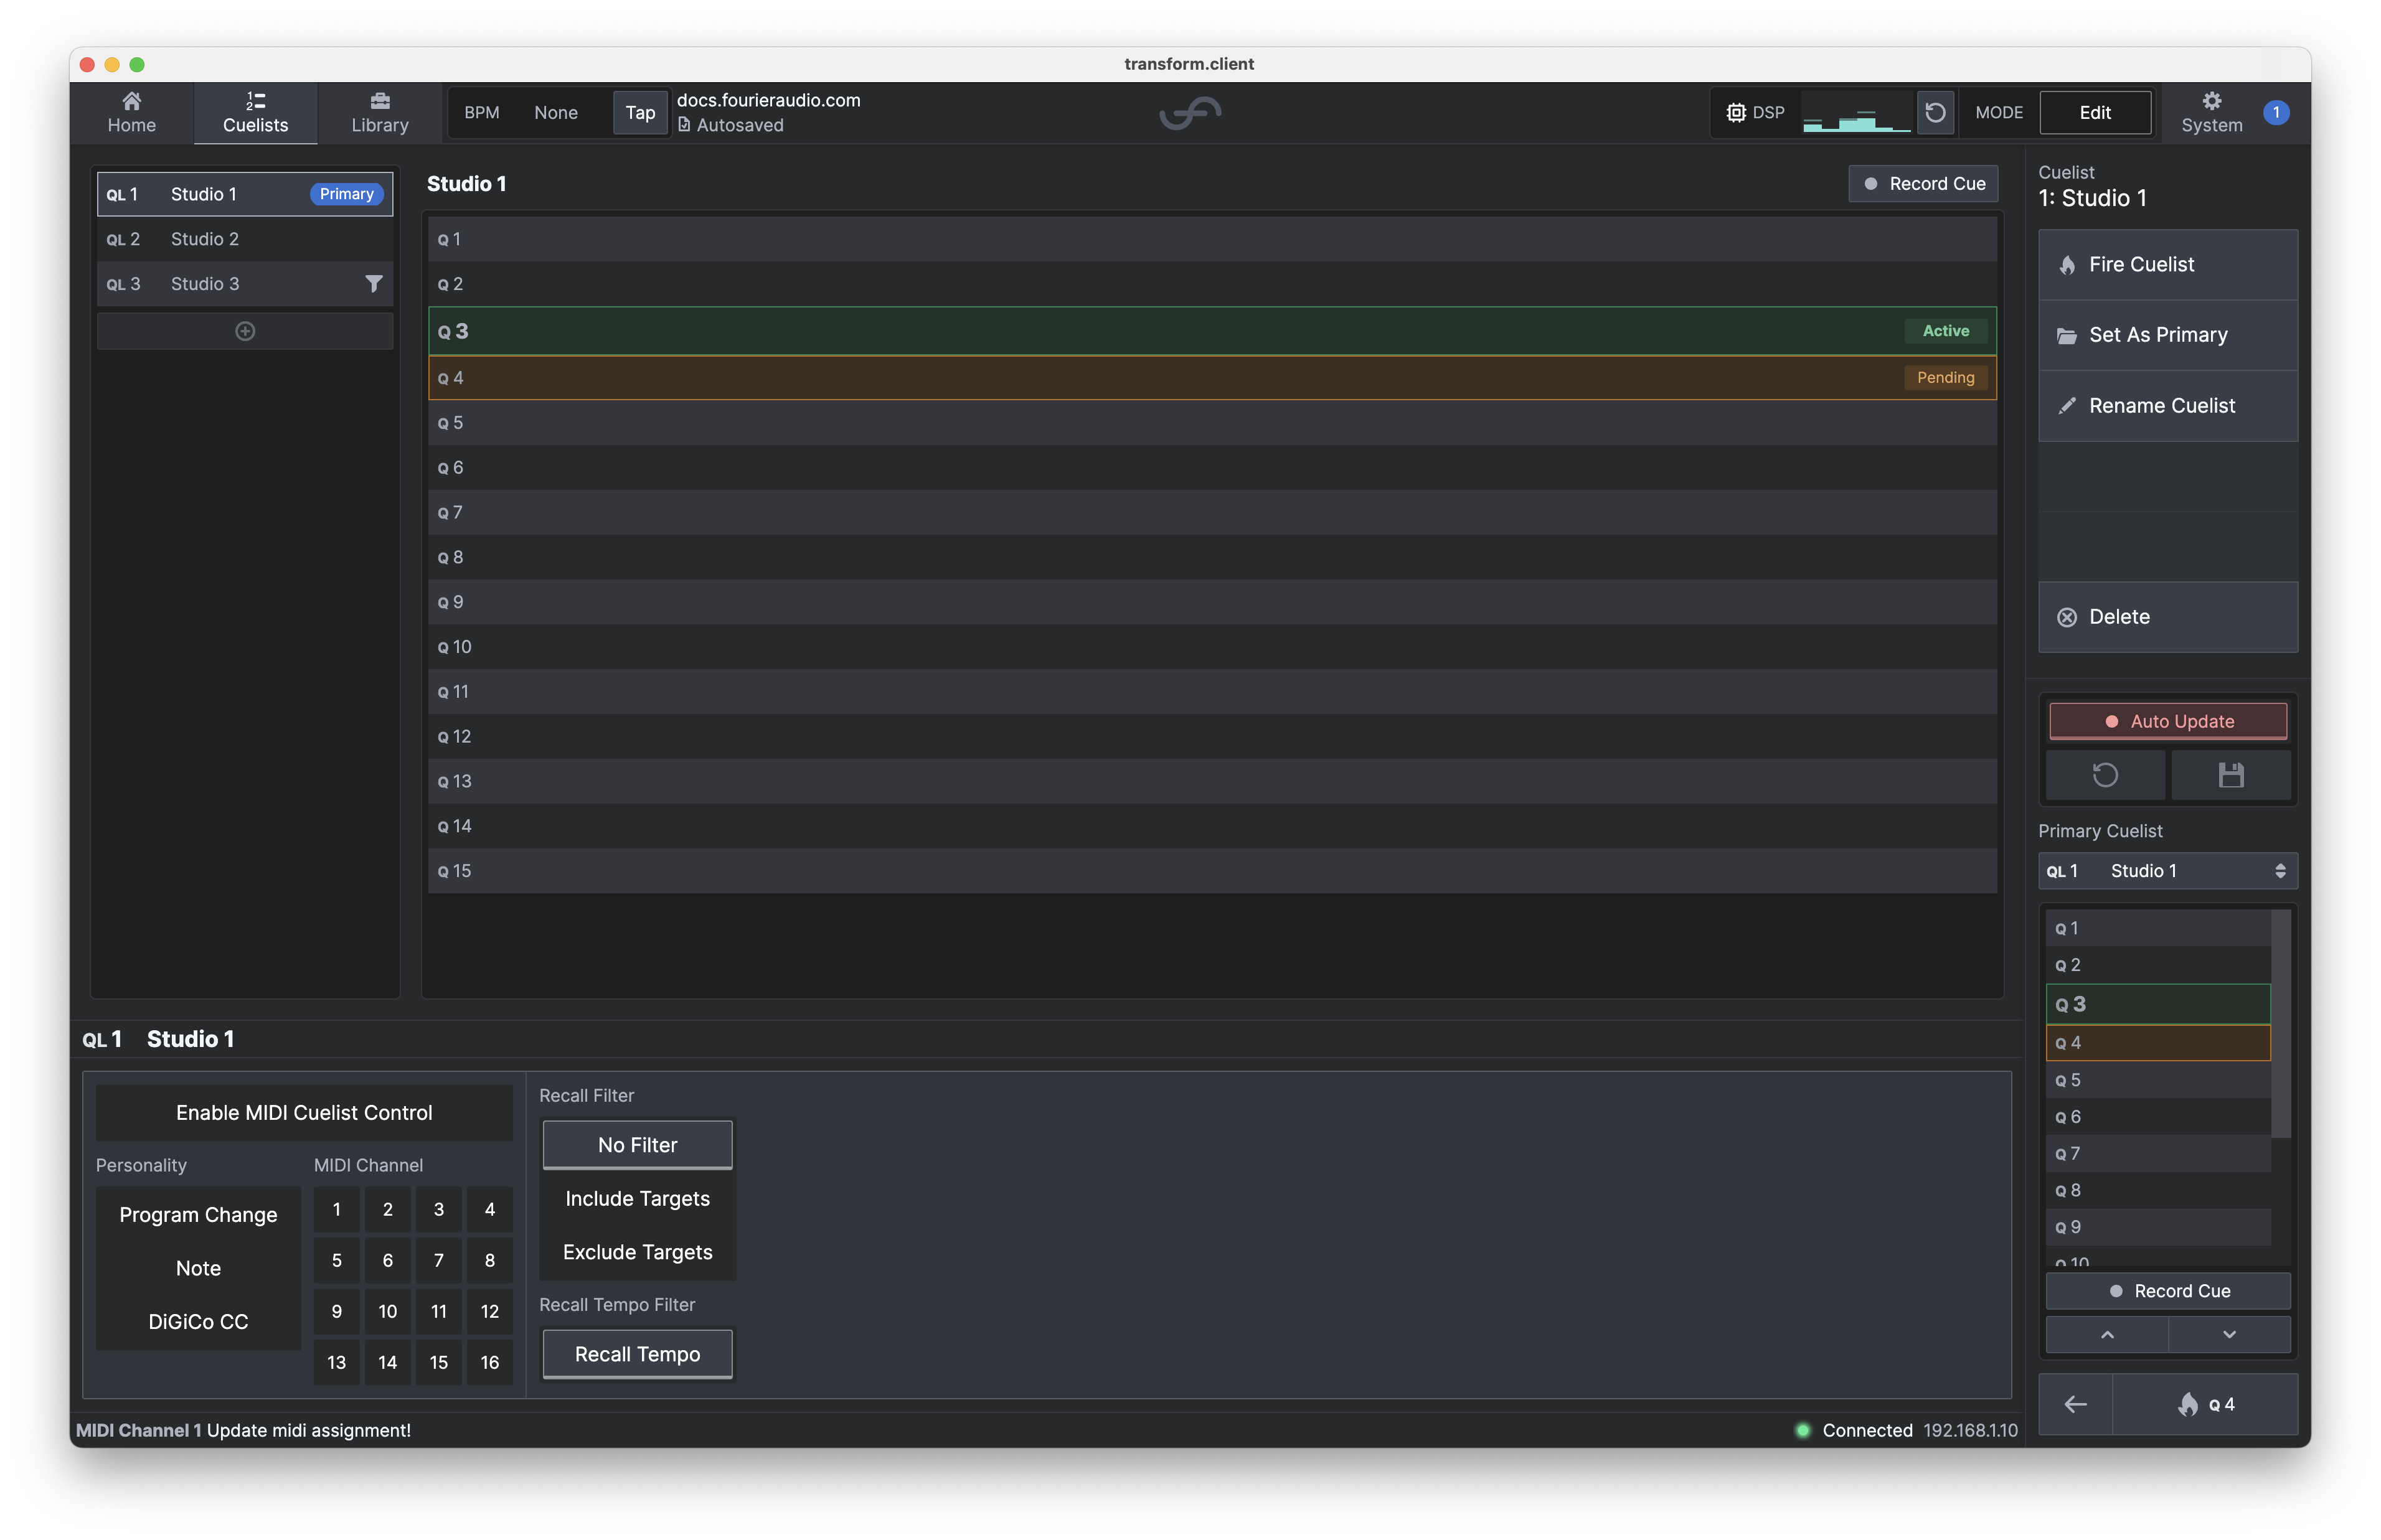The height and width of the screenshot is (1540, 2381).
Task: Click the top Record Cue button
Action: (1922, 184)
